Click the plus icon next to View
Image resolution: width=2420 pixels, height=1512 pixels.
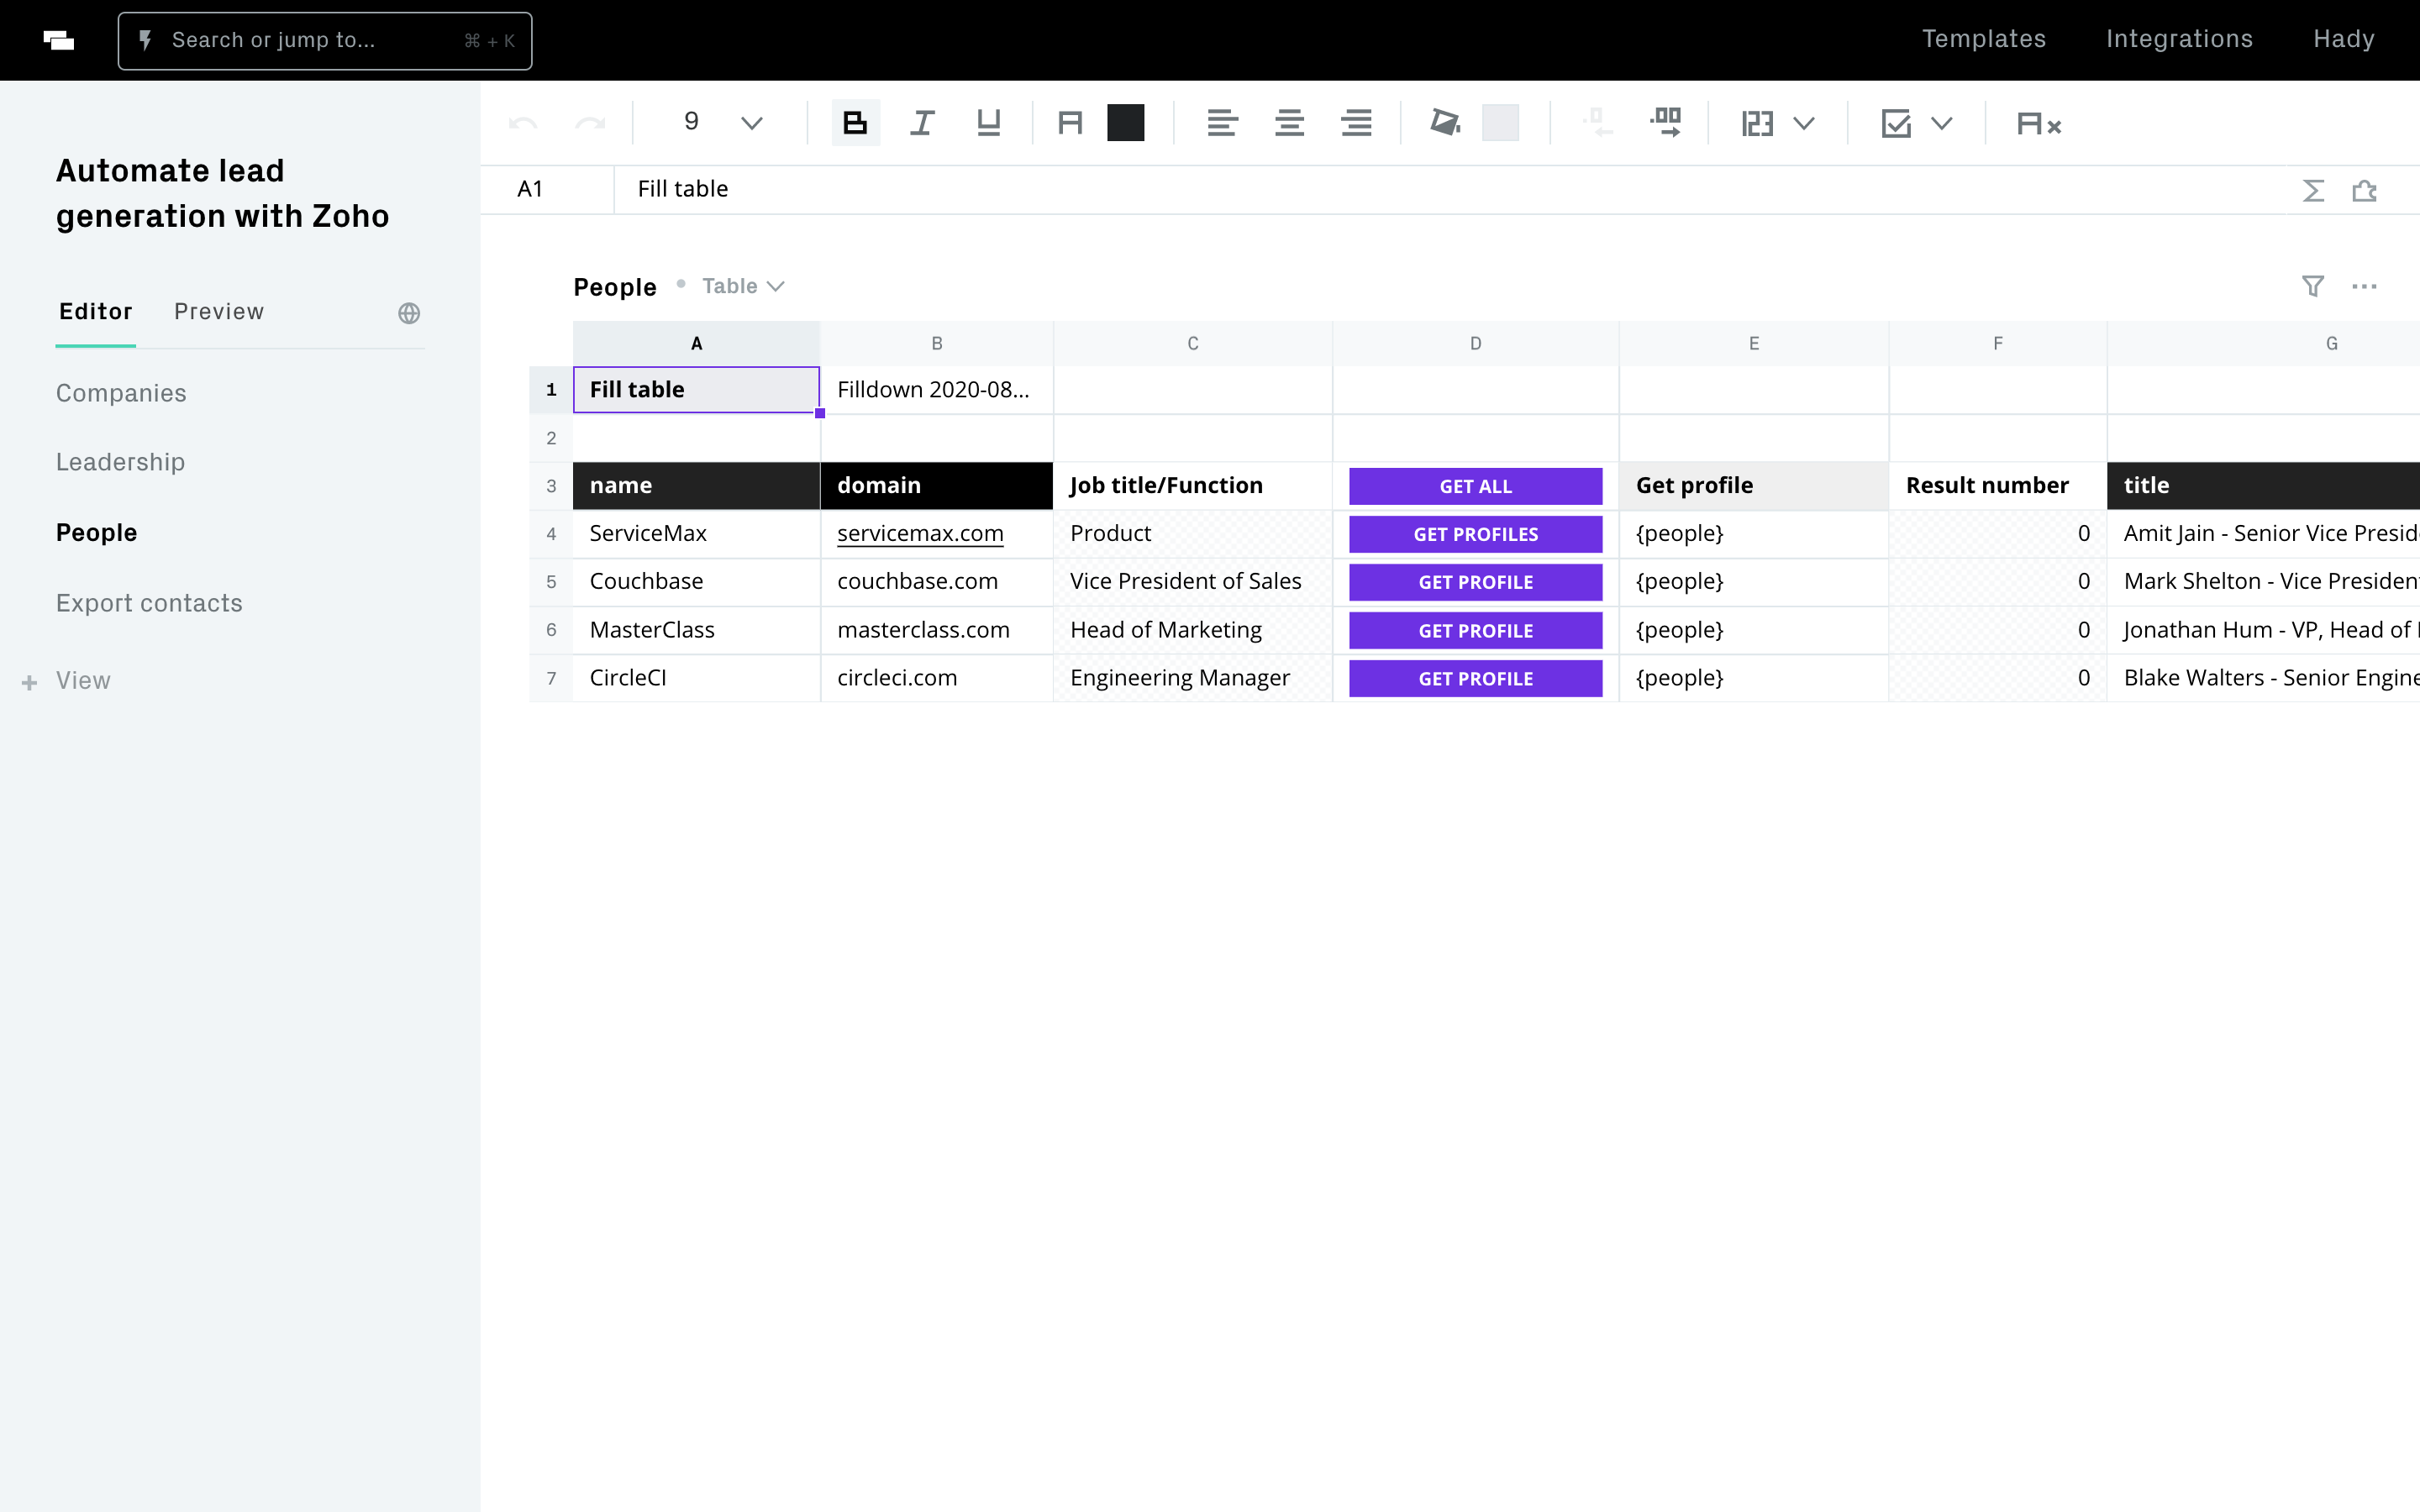point(30,682)
